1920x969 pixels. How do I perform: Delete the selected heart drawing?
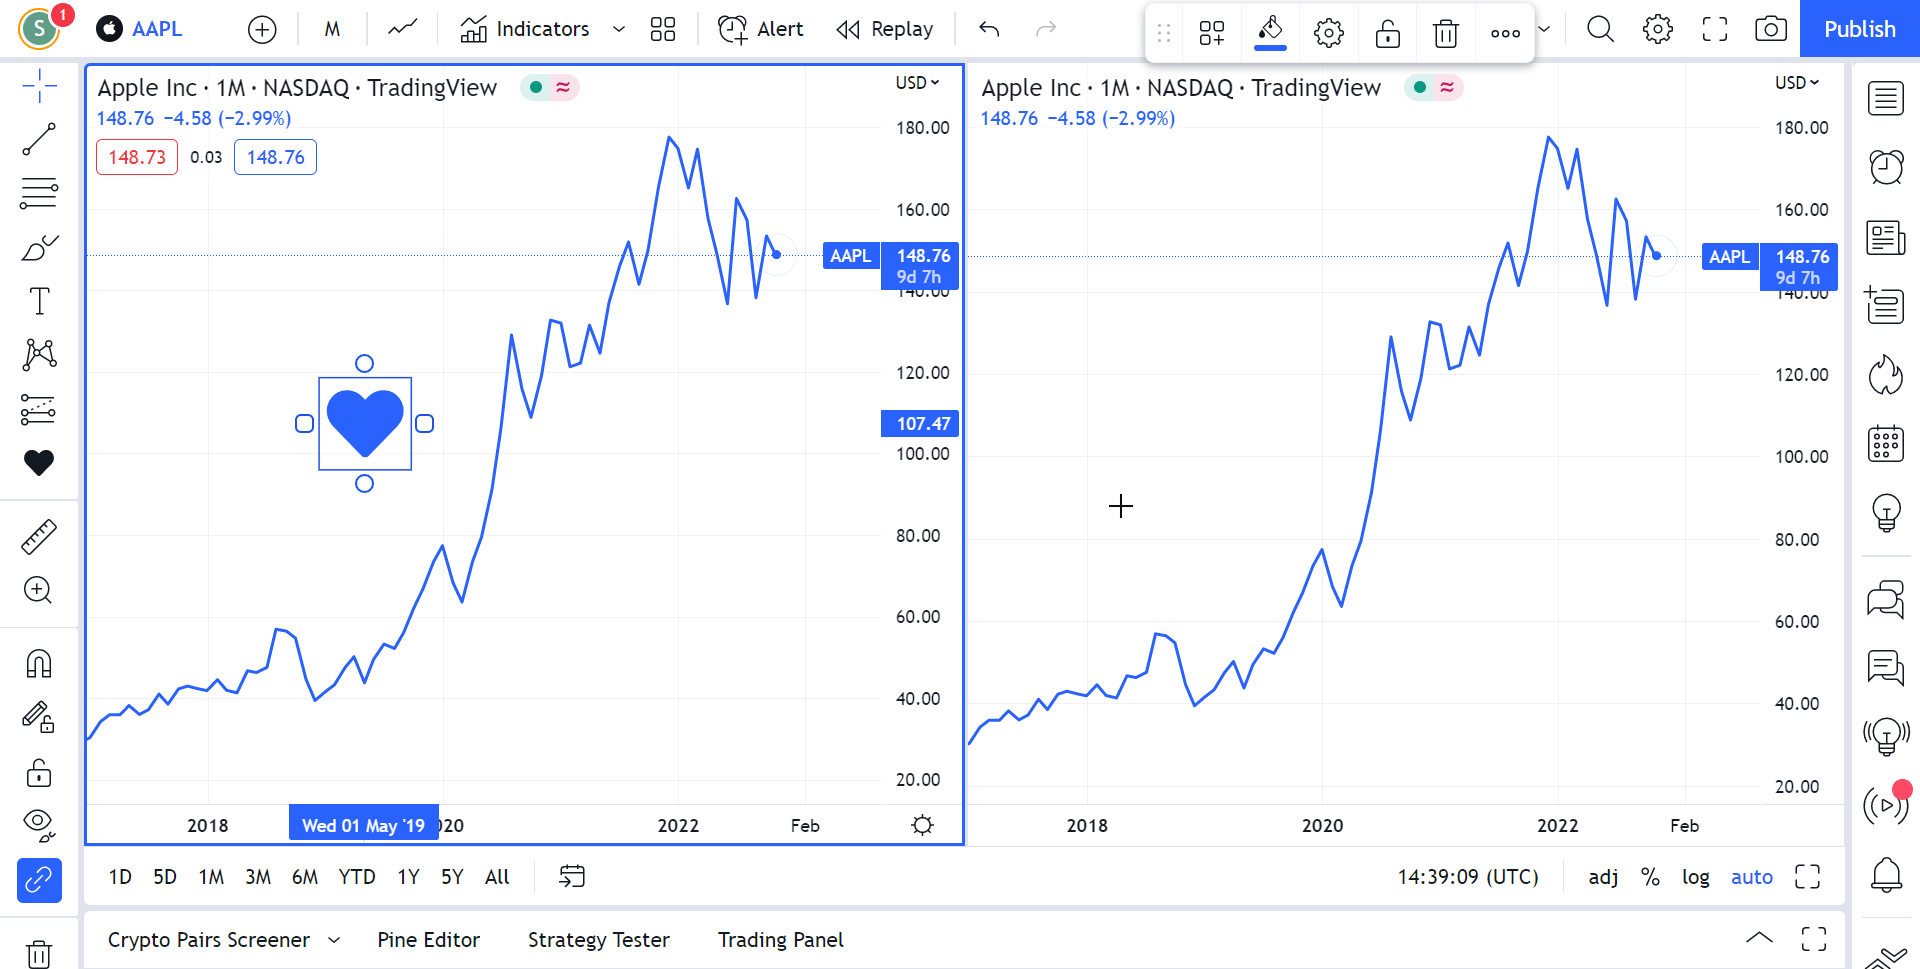1446,33
